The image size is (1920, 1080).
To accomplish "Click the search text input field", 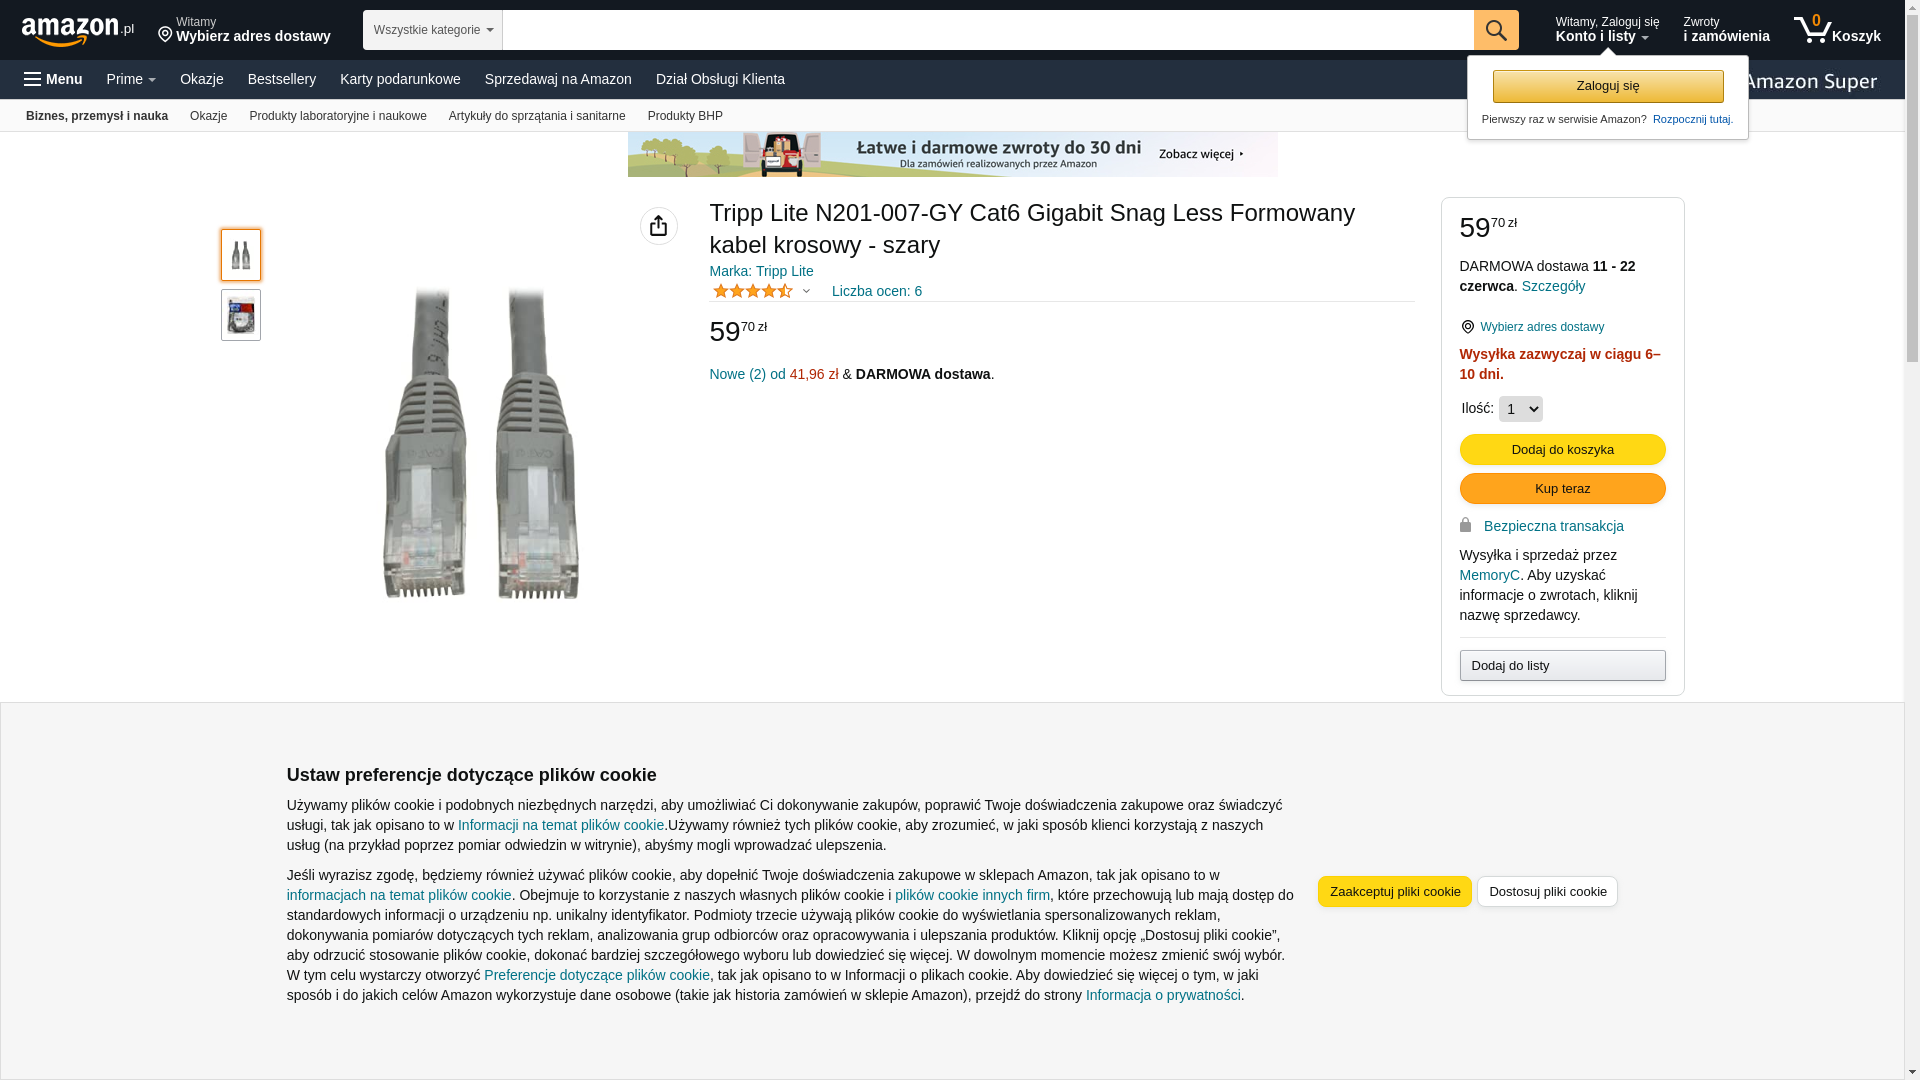I will [987, 30].
